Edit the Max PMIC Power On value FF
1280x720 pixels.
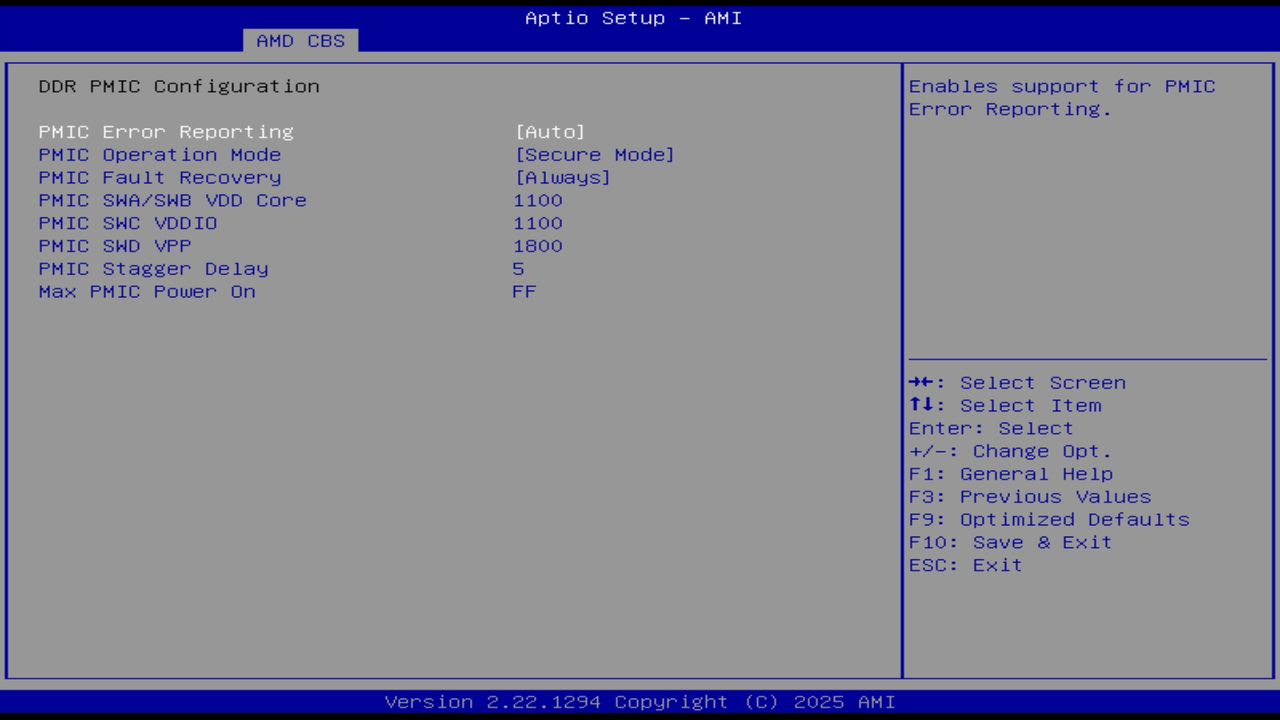525,292
